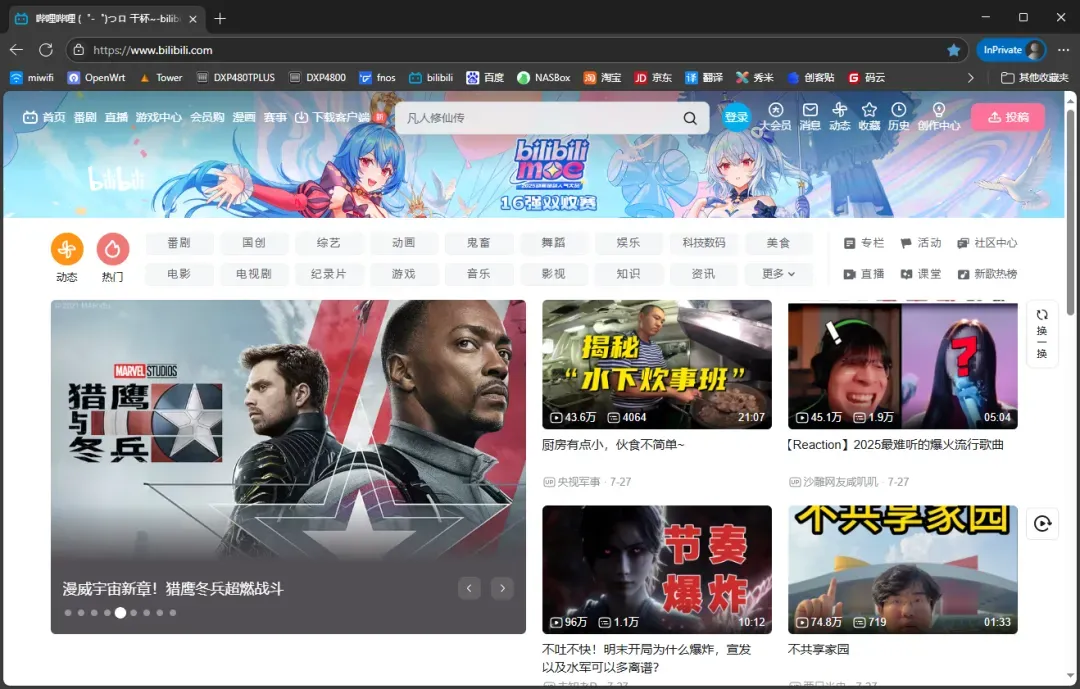
Task: Click the search input 凡人修仙传
Action: click(541, 118)
